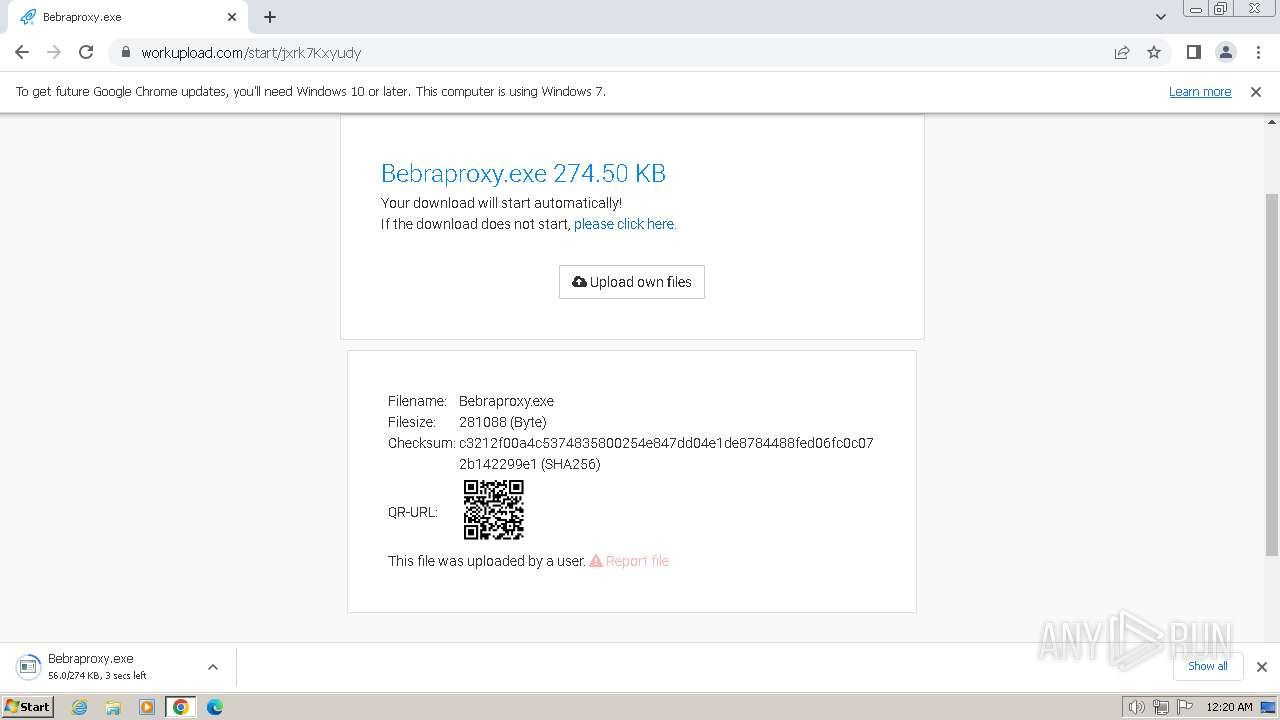Select the SHA256 checksum text
Screen dimensions: 1280x720
click(x=666, y=454)
